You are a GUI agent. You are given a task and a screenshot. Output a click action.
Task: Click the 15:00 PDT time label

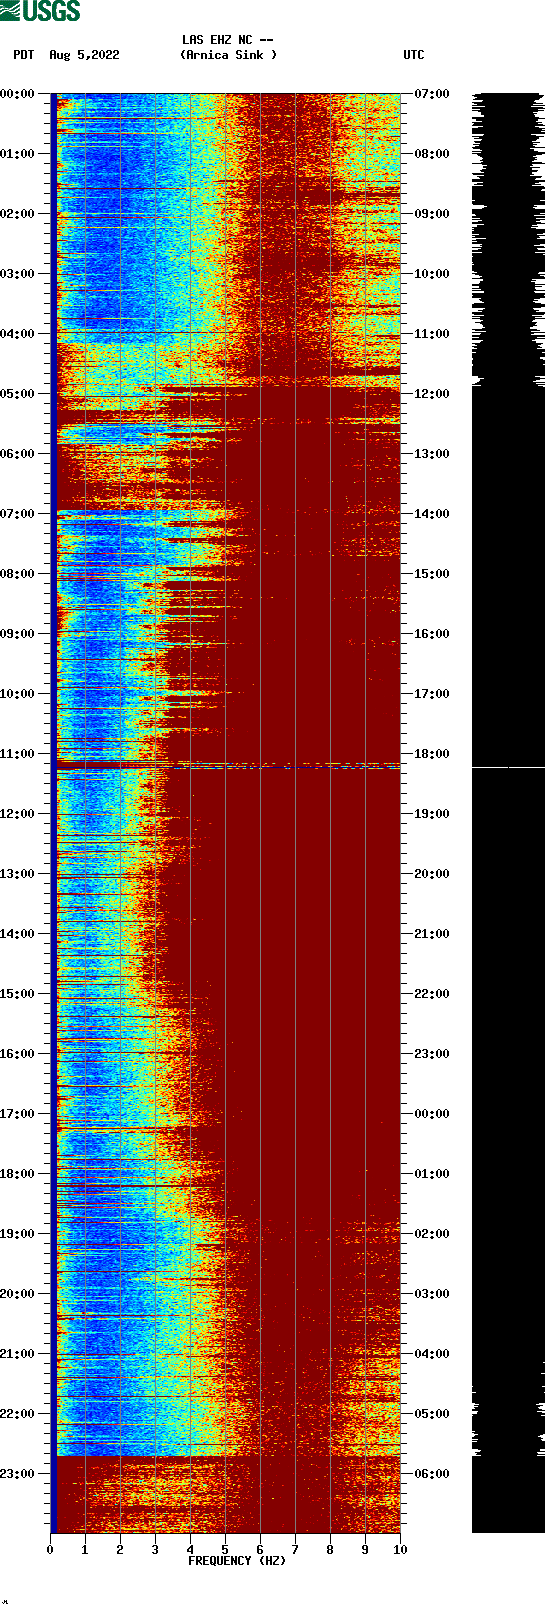click(18, 994)
